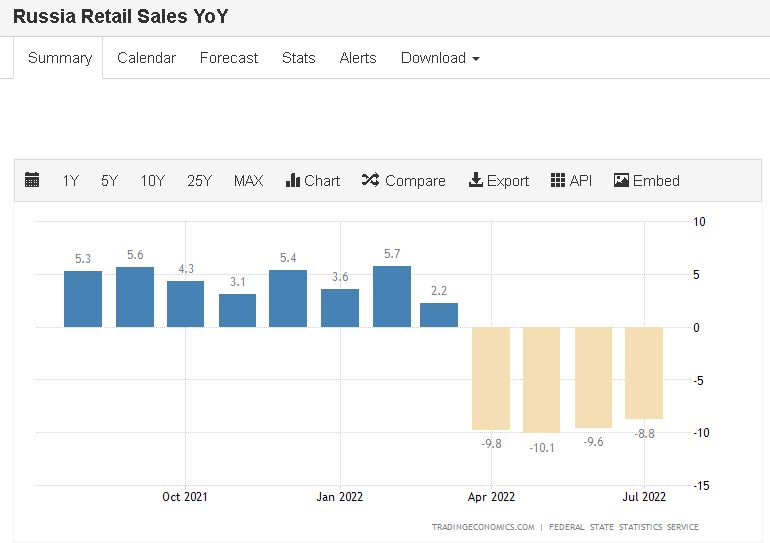Image resolution: width=770 pixels, height=543 pixels.
Task: Set chart range to 1Y
Action: tap(70, 181)
